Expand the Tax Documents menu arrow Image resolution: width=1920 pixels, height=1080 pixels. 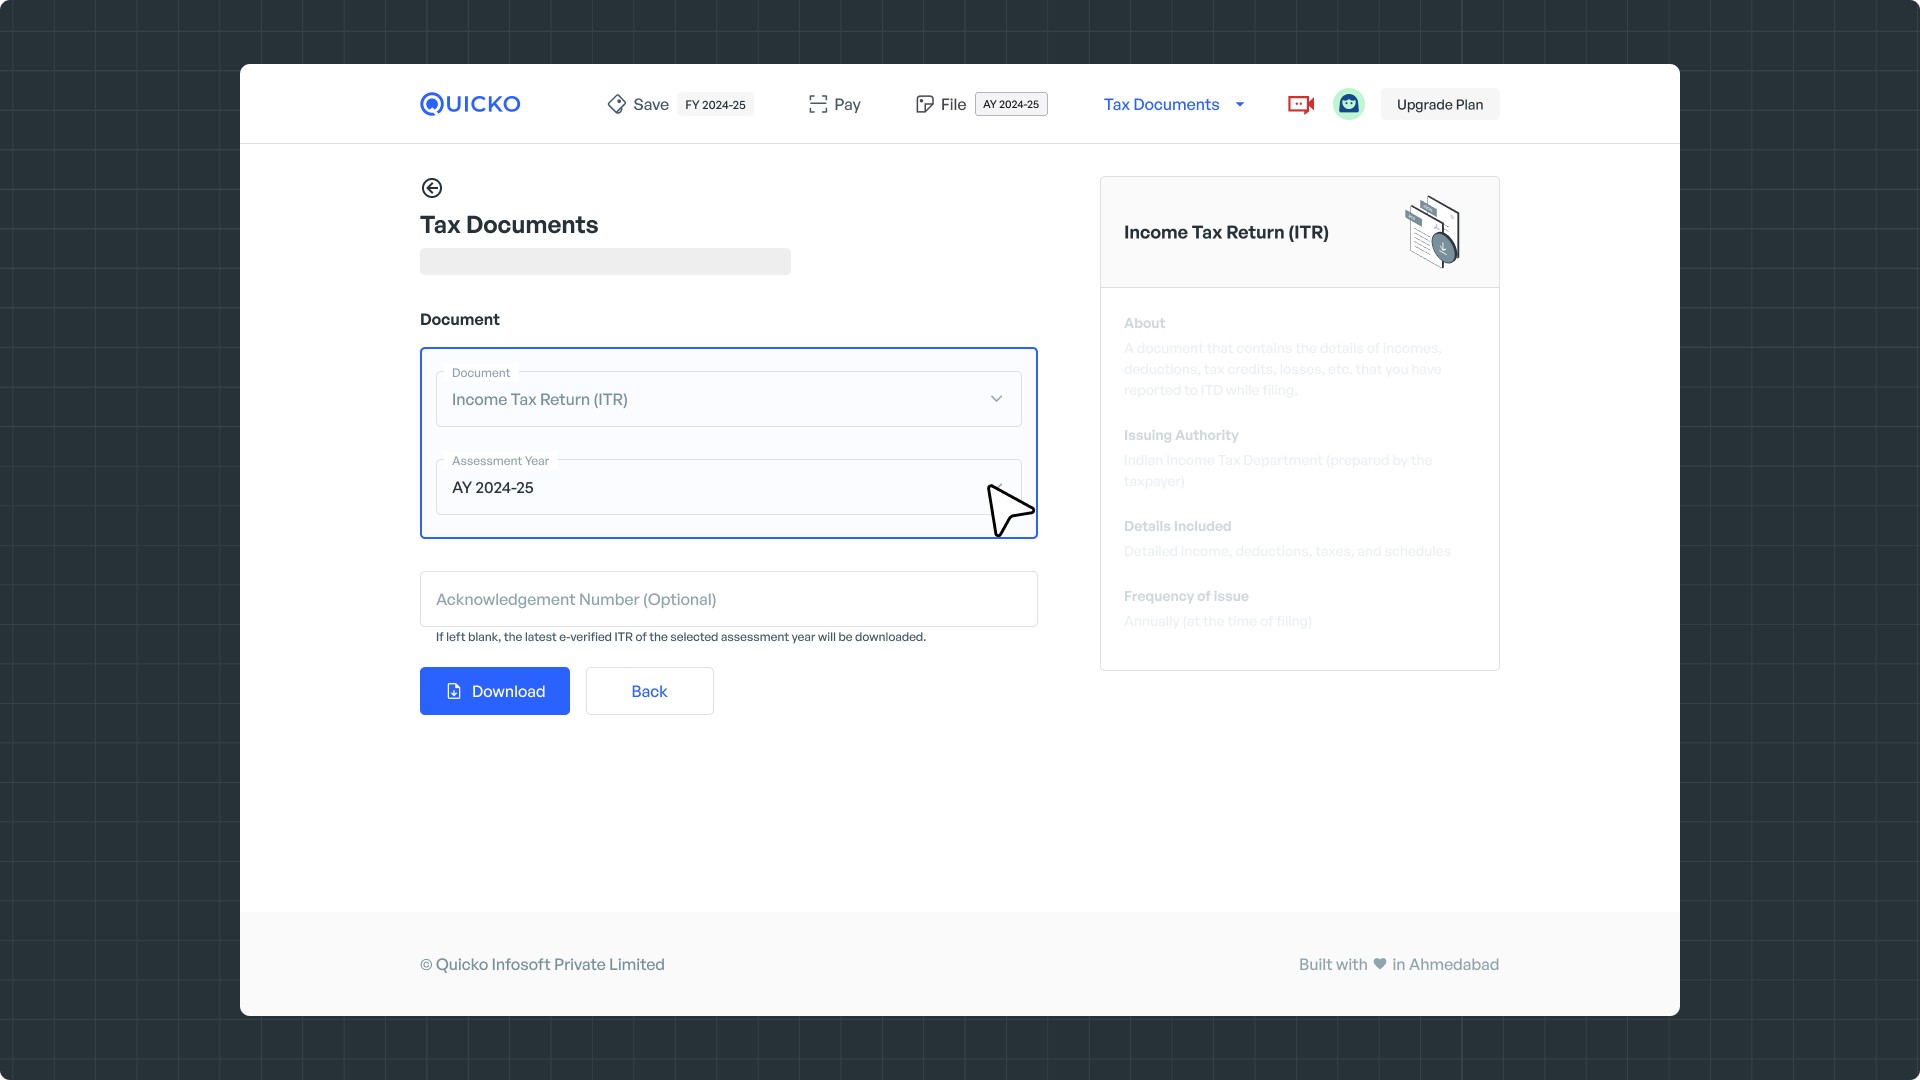(x=1240, y=104)
